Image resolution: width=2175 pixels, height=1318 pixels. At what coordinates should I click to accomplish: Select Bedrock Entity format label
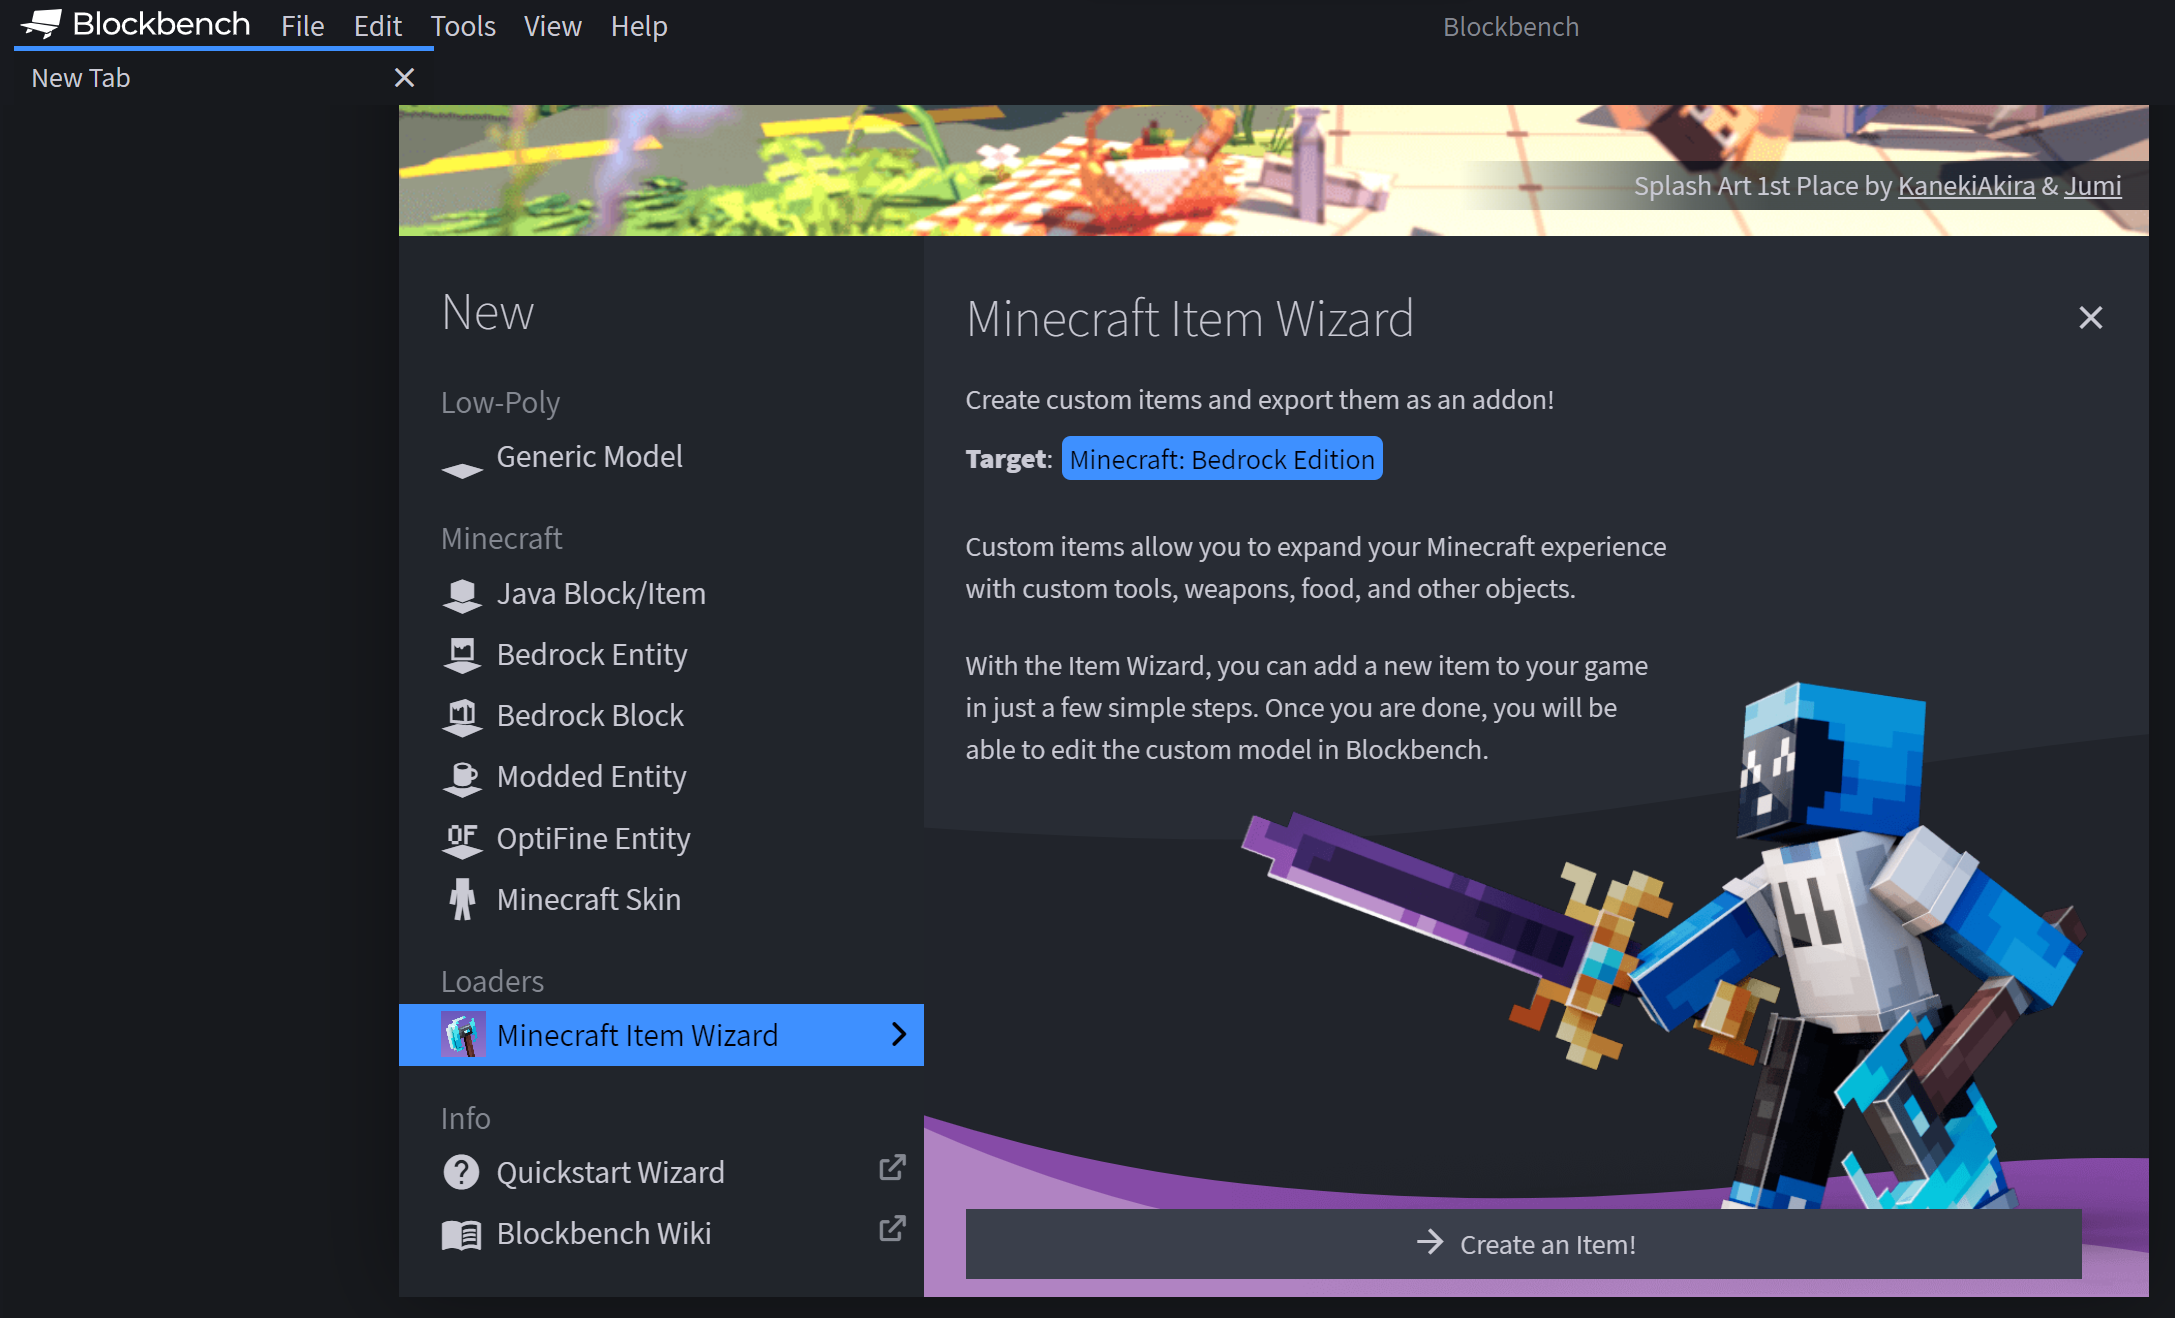(592, 655)
